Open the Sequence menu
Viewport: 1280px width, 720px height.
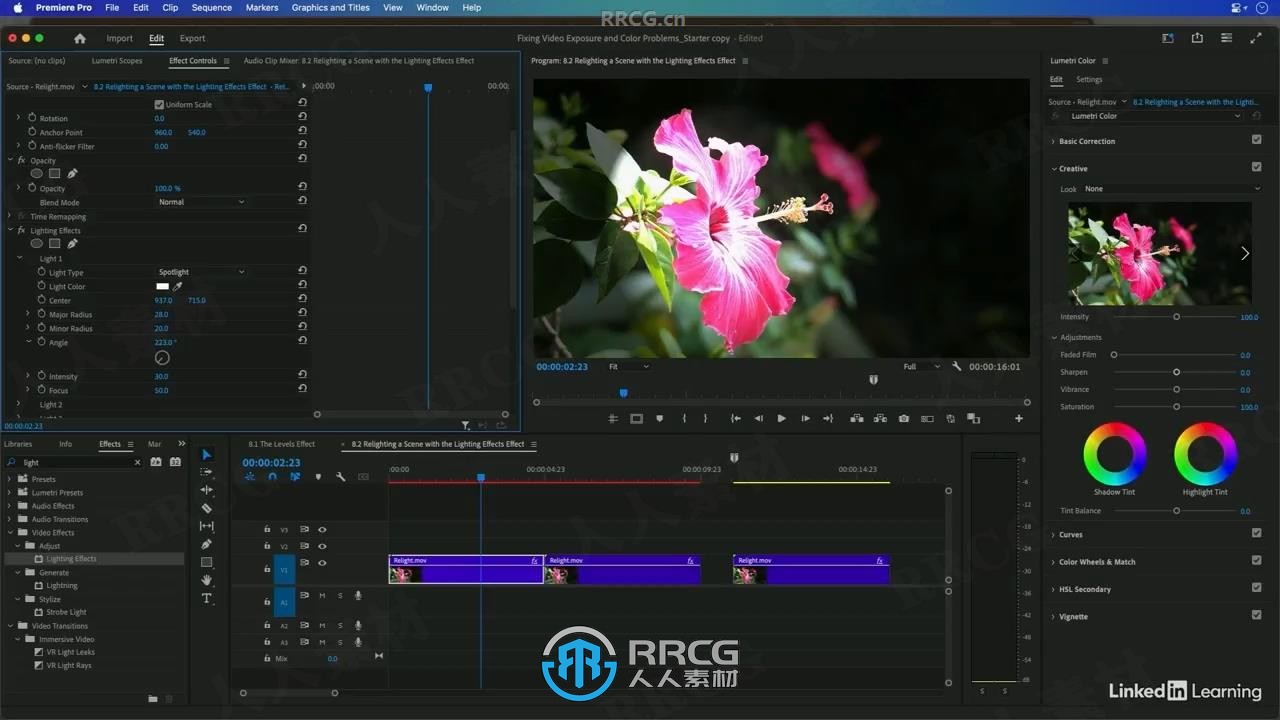pos(212,7)
